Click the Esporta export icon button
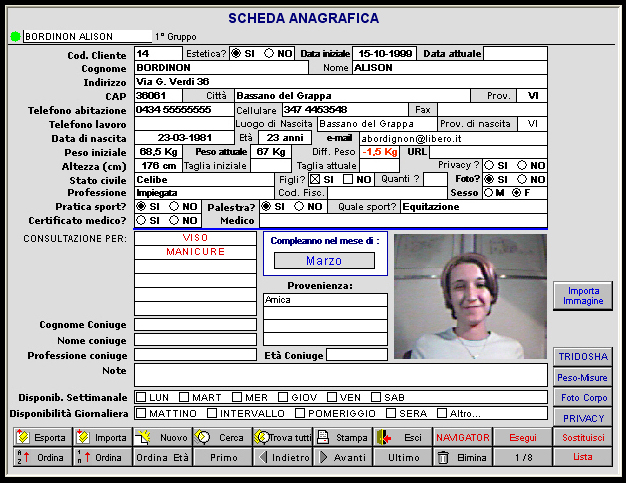The image size is (626, 483). (43, 437)
